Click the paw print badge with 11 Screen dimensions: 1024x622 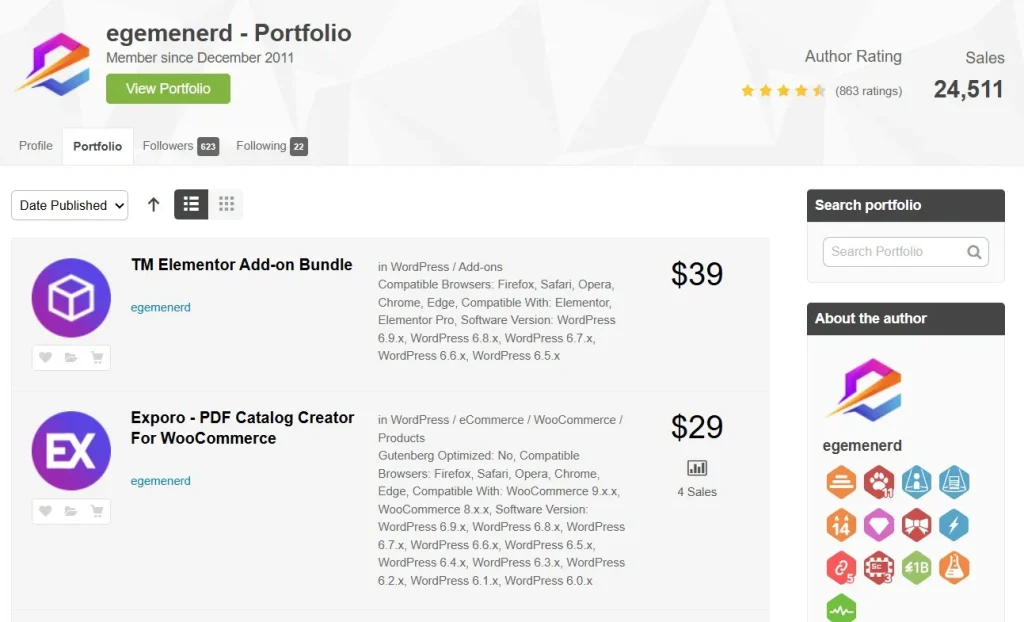878,482
